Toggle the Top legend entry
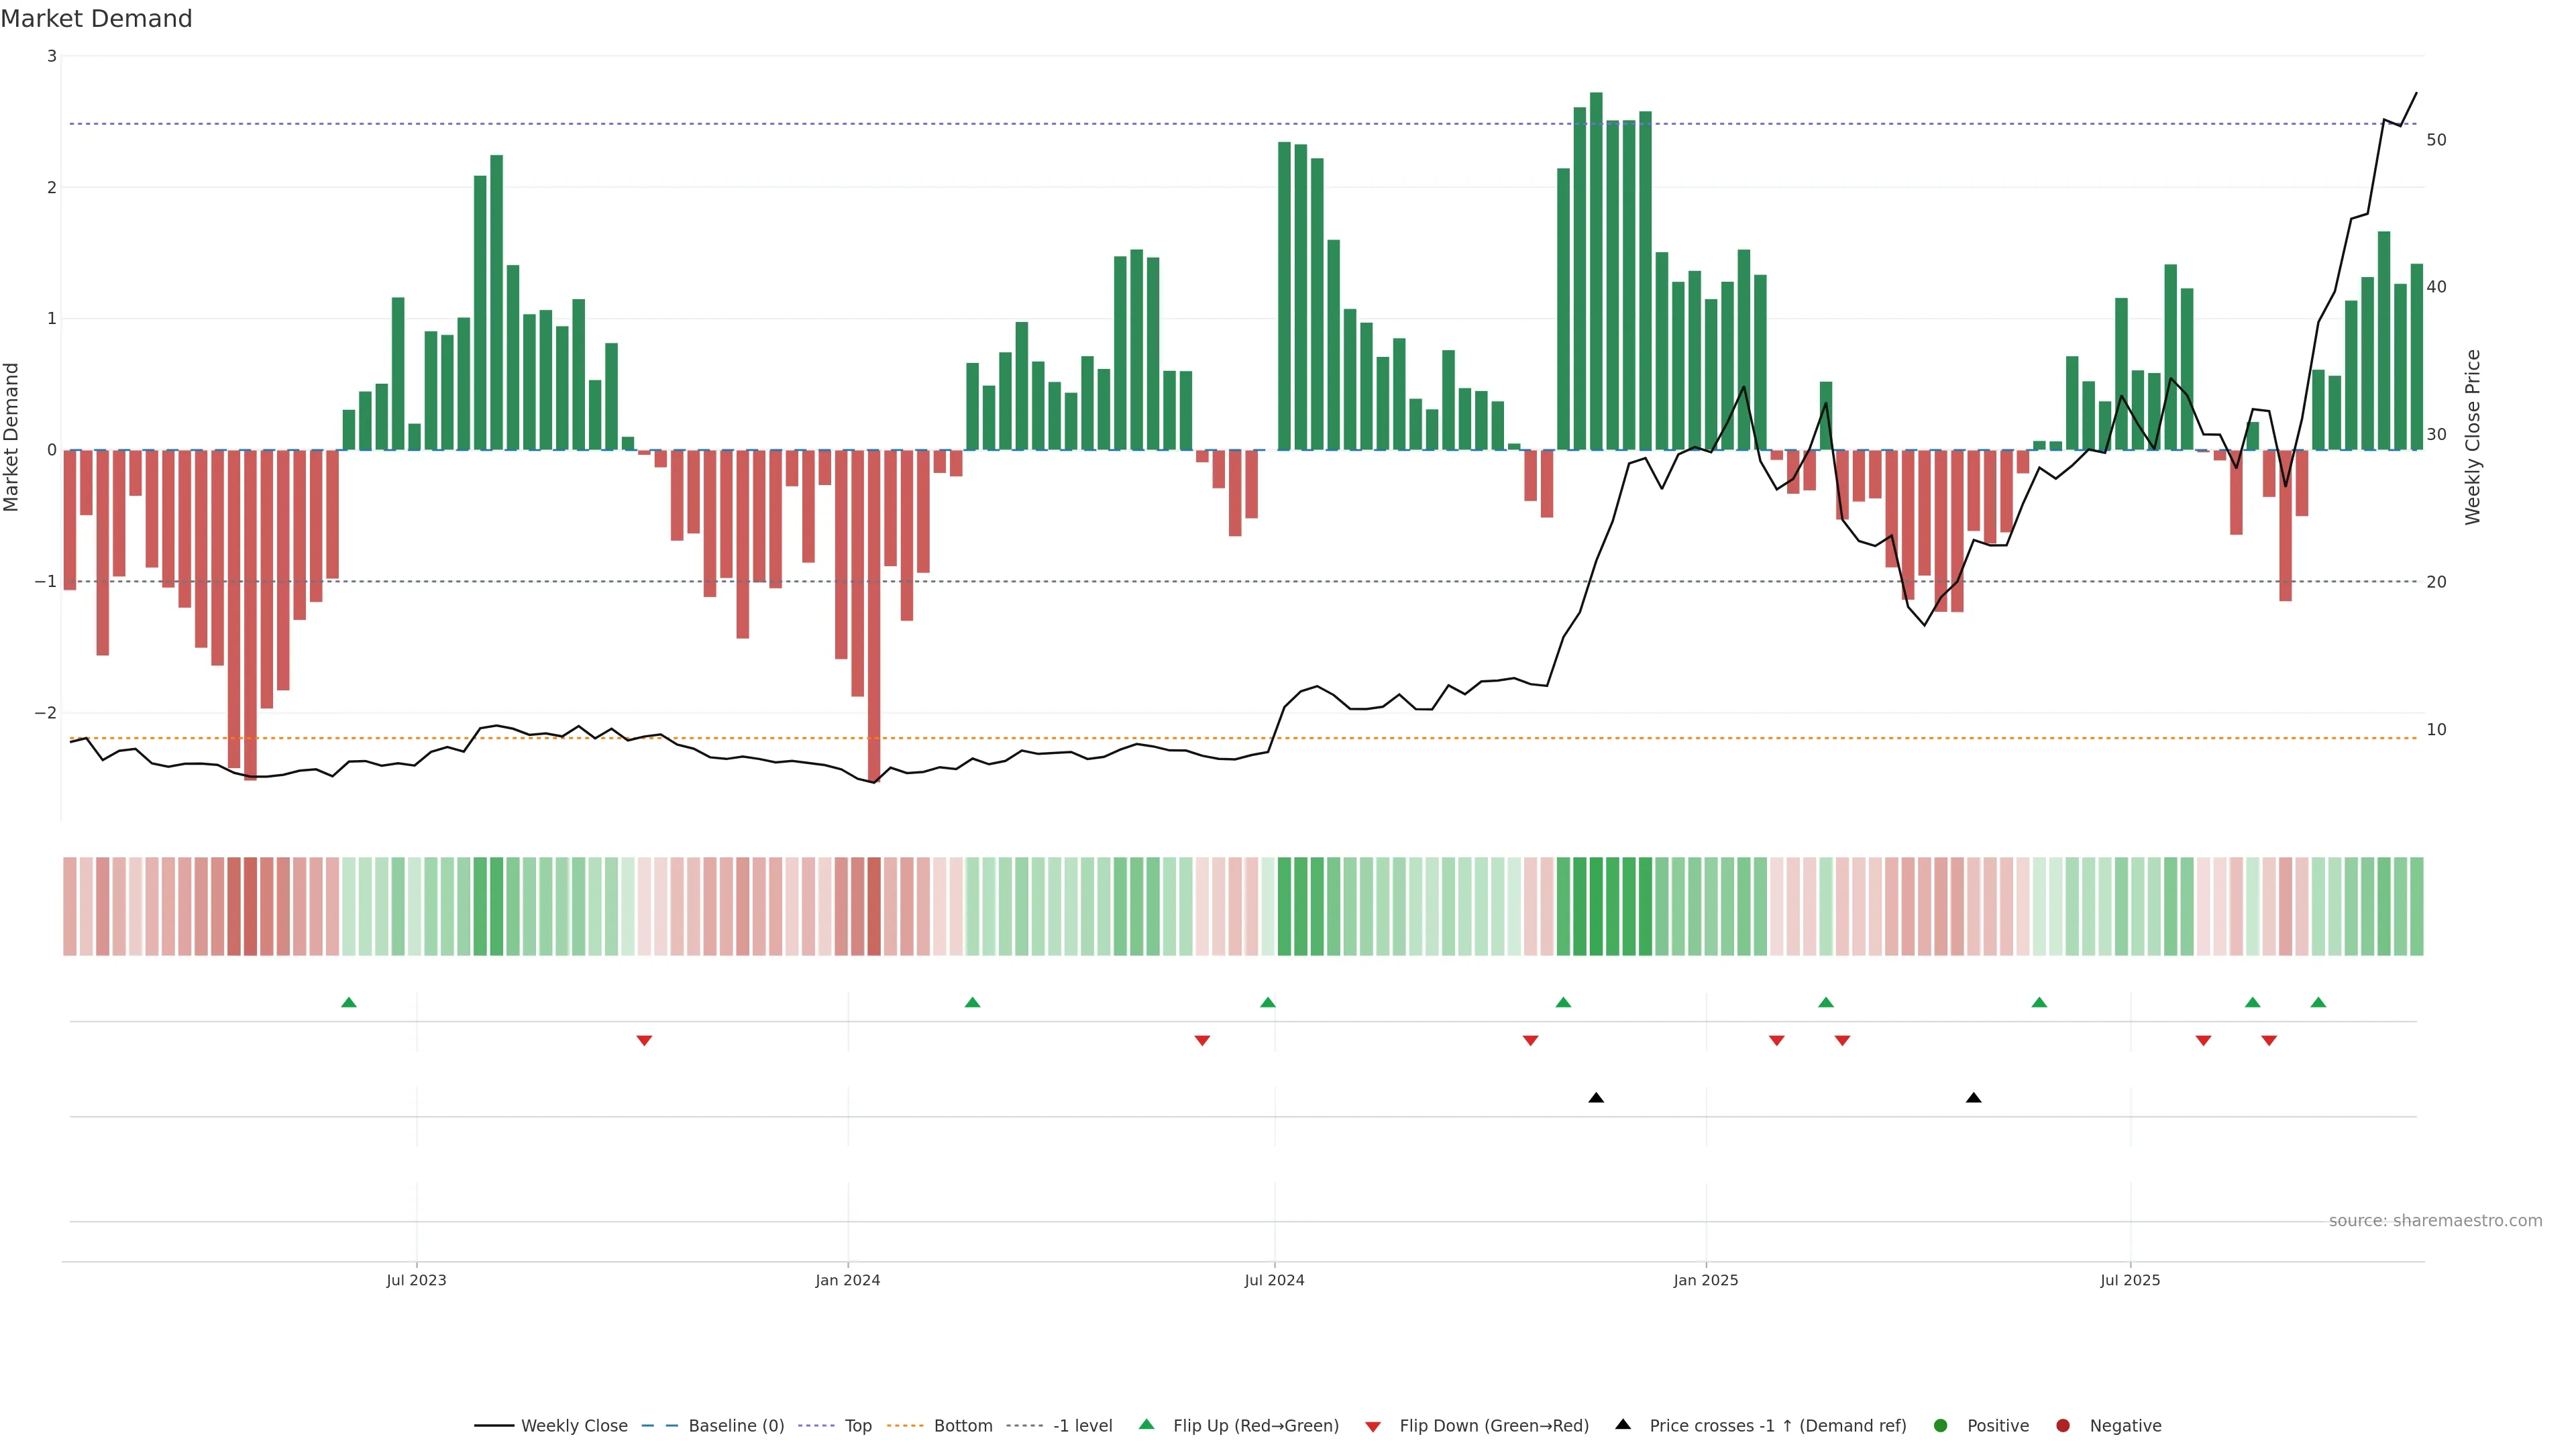 coord(857,1425)
